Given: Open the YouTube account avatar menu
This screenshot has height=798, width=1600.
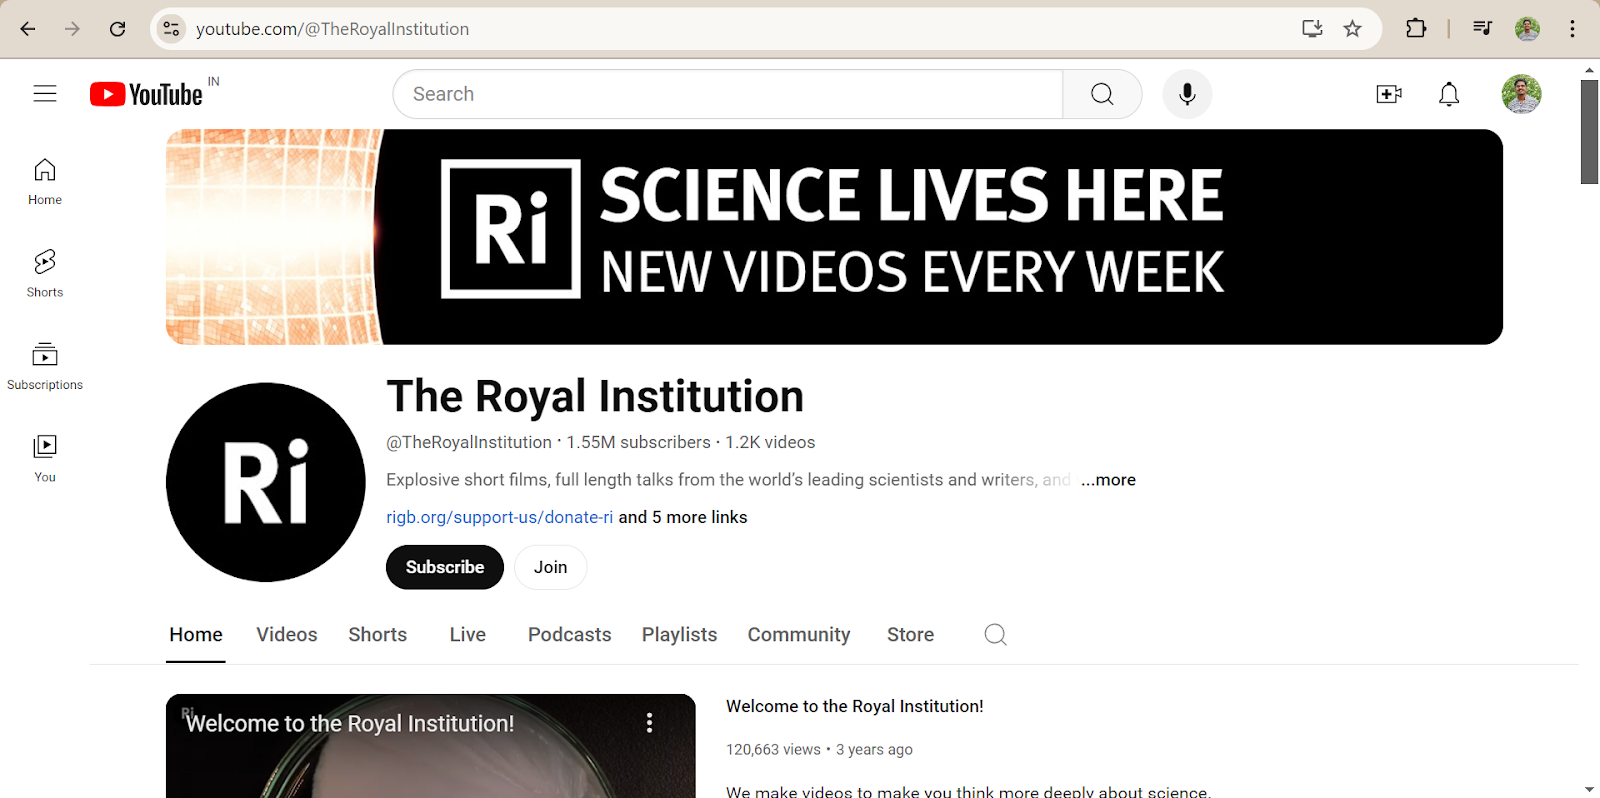Looking at the screenshot, I should point(1521,94).
